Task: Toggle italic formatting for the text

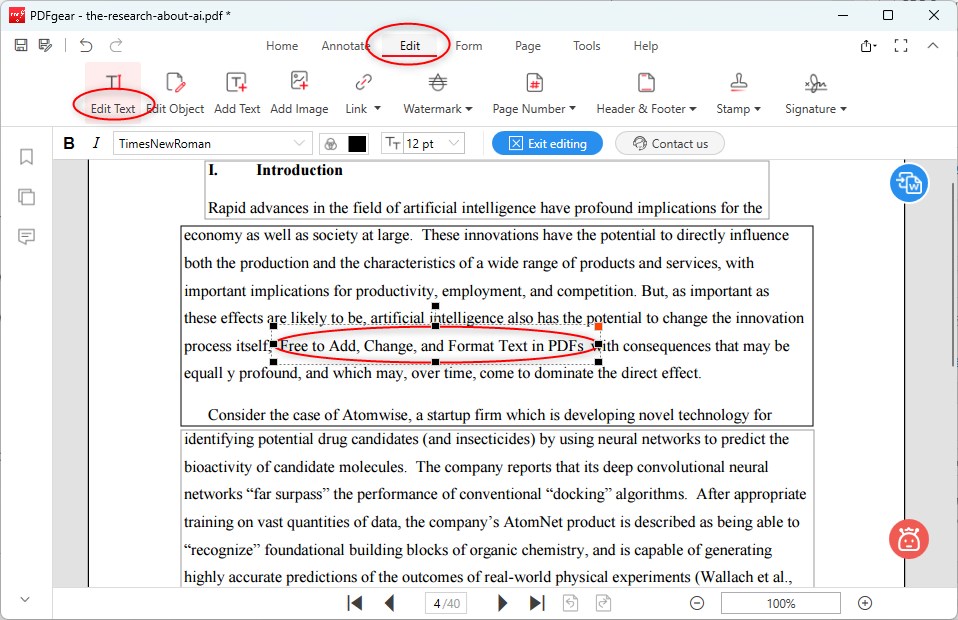Action: click(95, 142)
